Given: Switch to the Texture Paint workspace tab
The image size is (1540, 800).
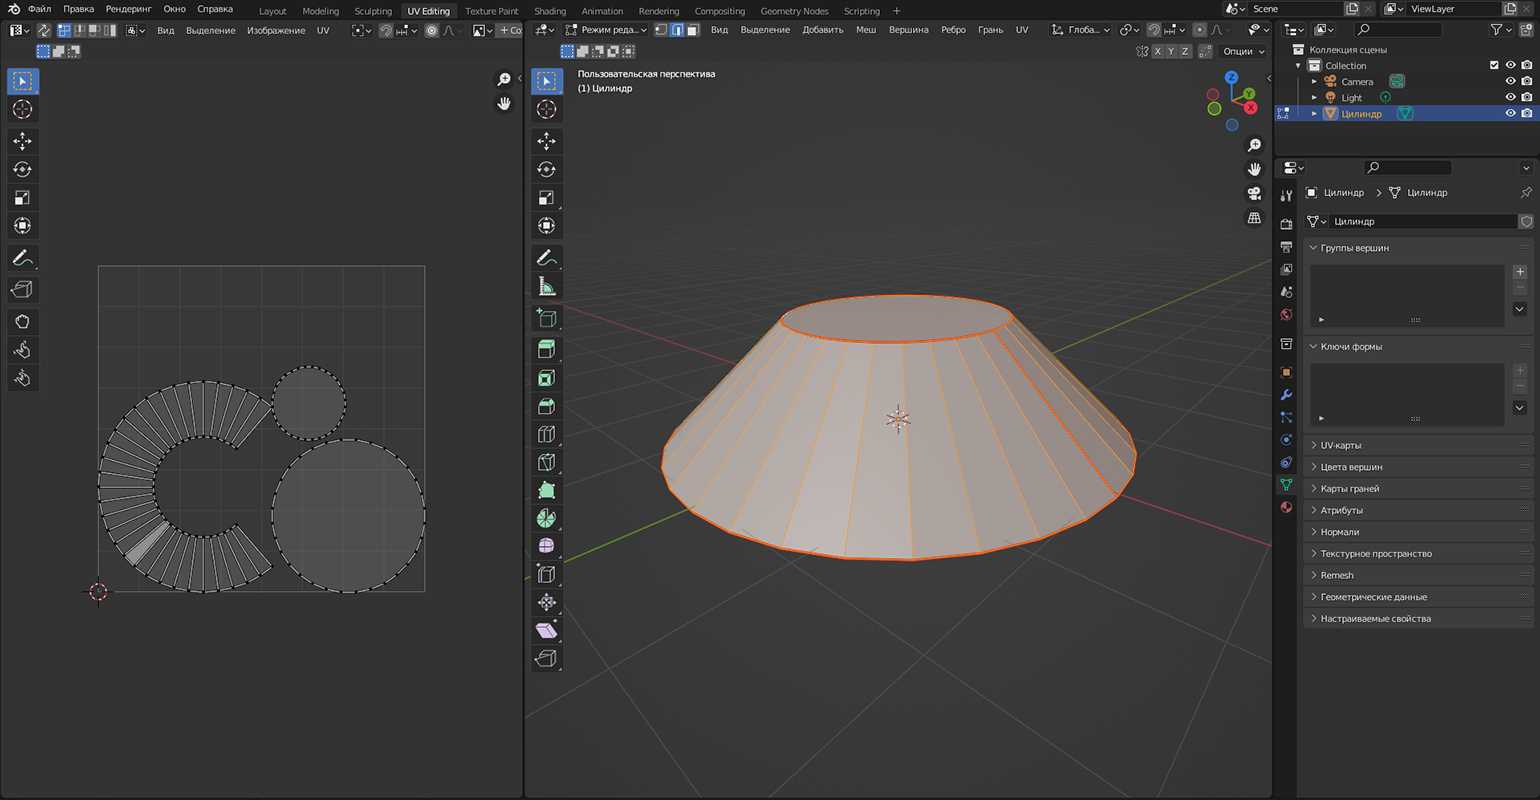Looking at the screenshot, I should (491, 11).
